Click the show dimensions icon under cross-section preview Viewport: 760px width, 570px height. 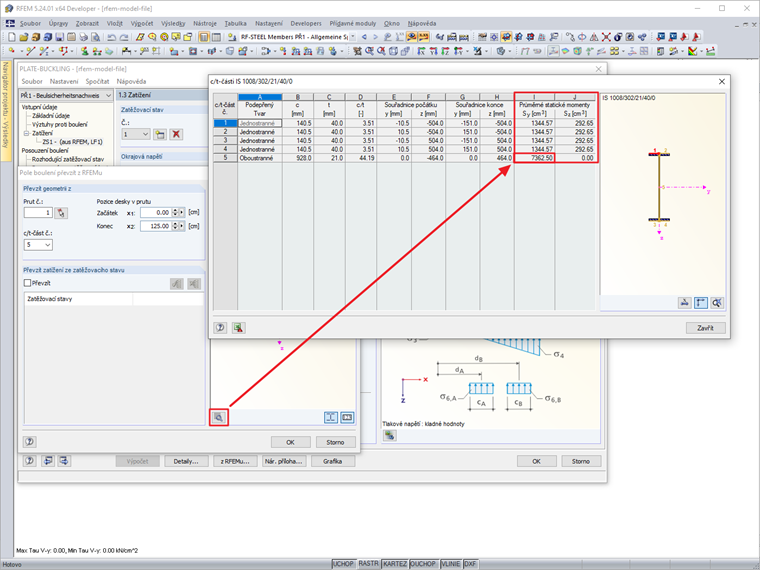[701, 303]
